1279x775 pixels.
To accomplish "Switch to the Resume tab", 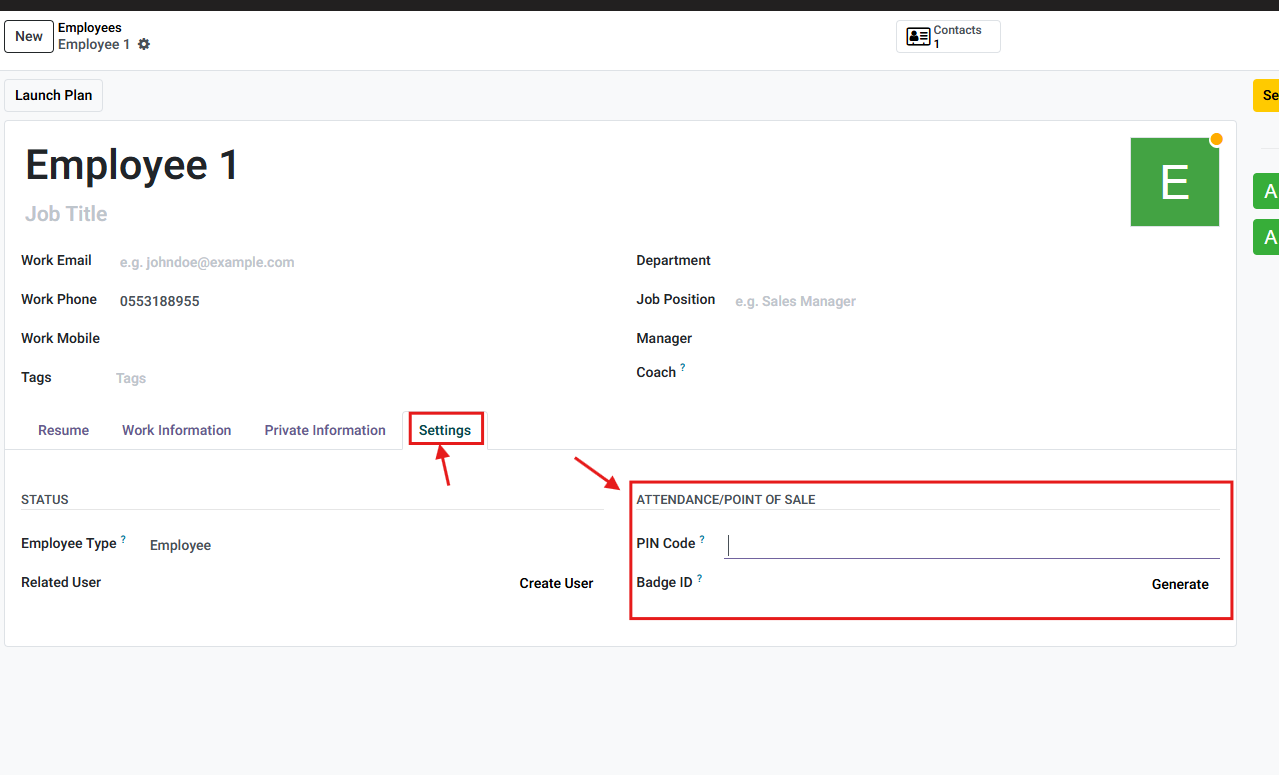I will [x=63, y=430].
